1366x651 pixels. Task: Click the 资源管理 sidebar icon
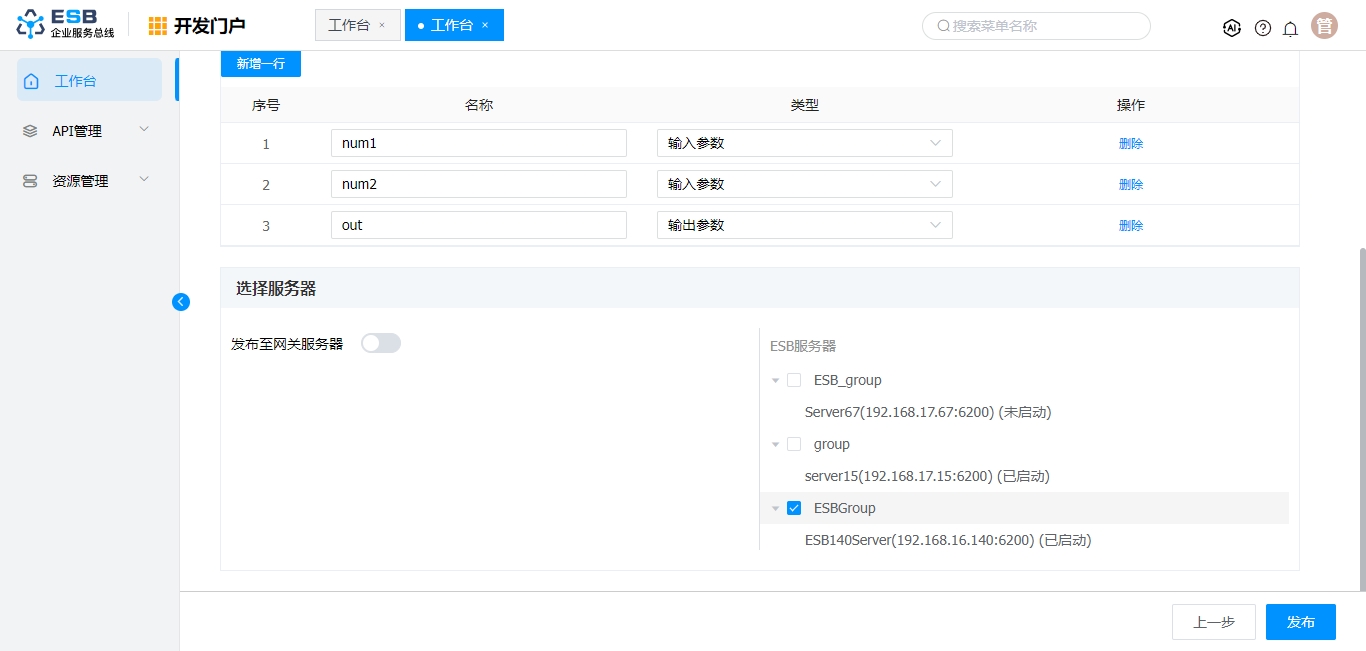[x=30, y=181]
